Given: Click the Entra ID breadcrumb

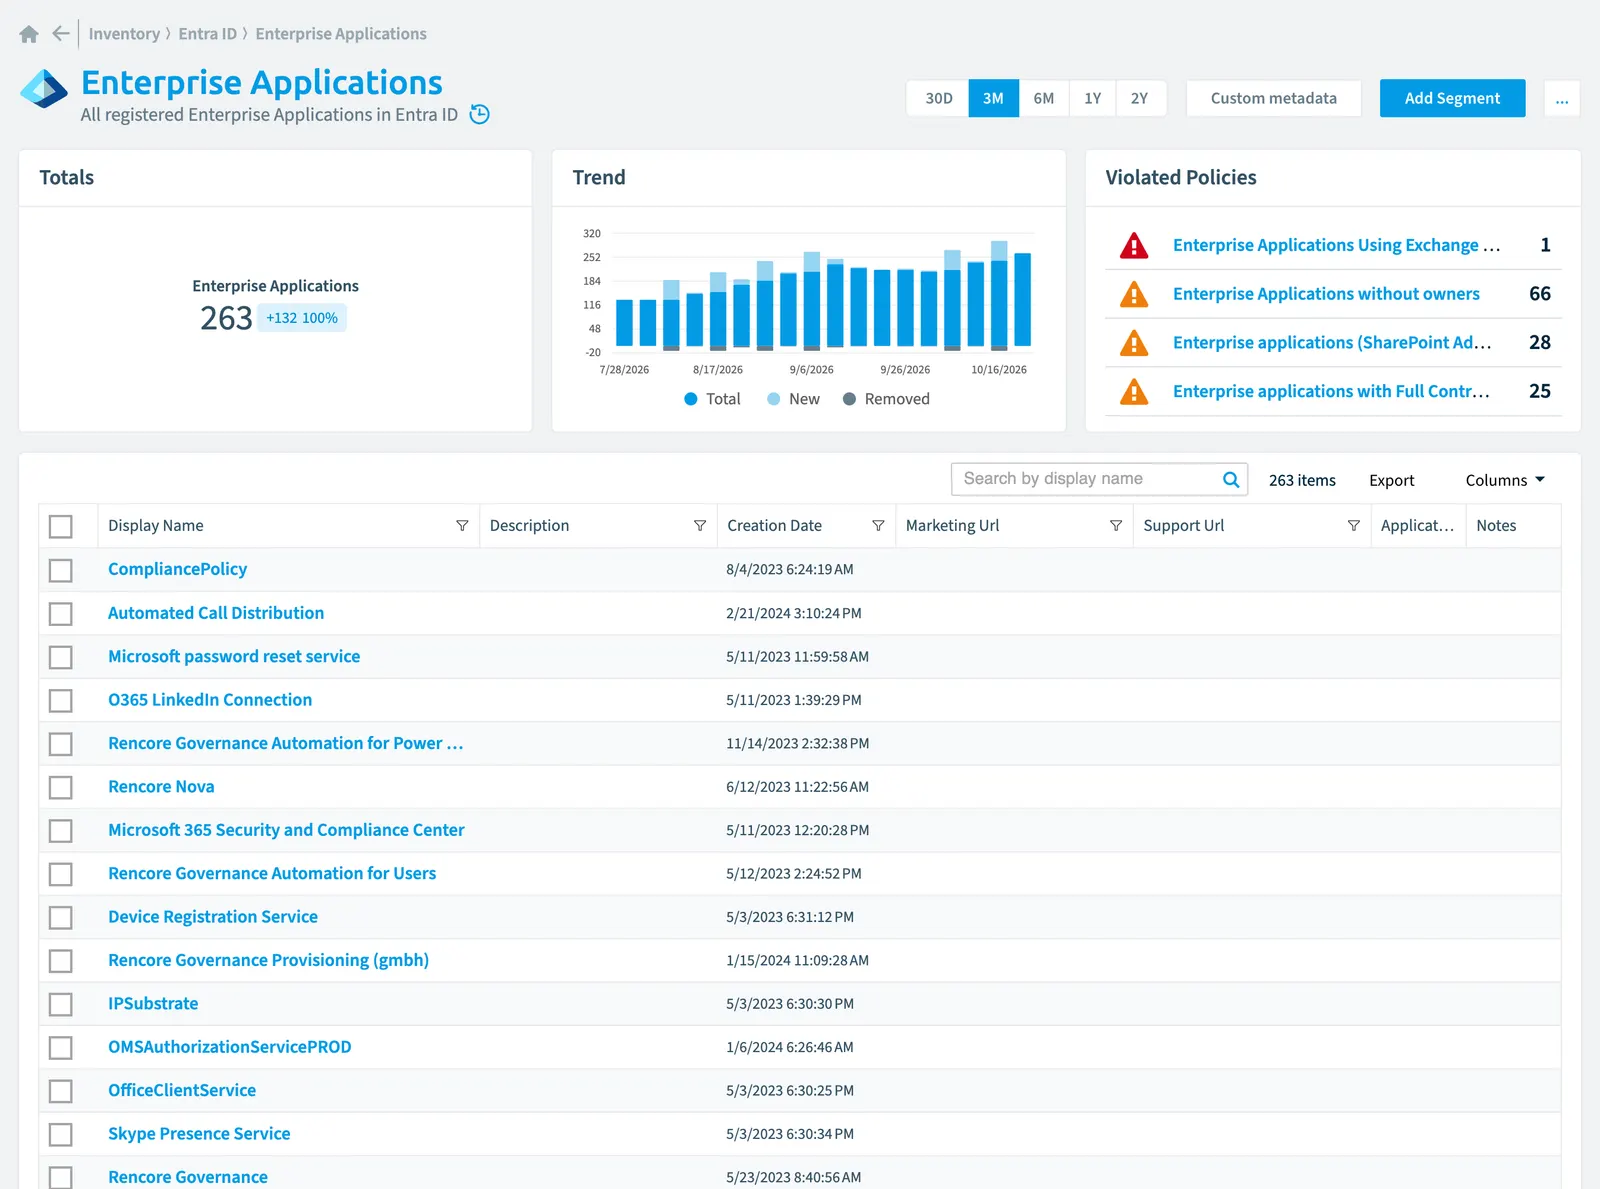Looking at the screenshot, I should pos(208,34).
